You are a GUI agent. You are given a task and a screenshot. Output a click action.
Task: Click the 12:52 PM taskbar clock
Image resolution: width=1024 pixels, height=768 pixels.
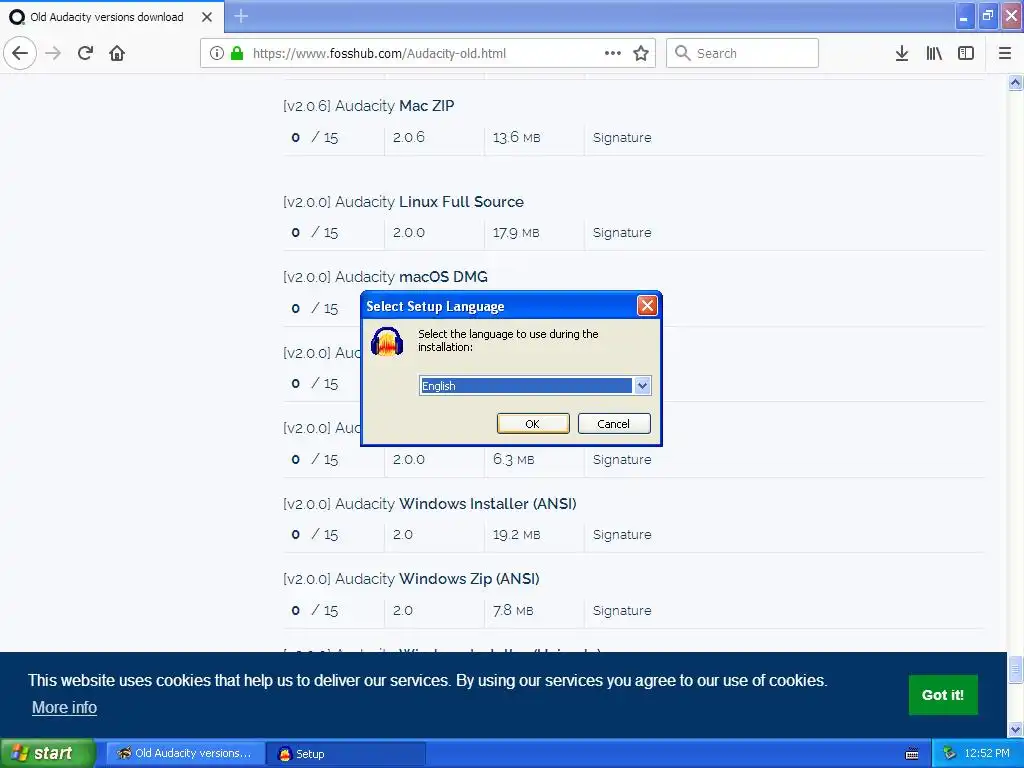[987, 754]
